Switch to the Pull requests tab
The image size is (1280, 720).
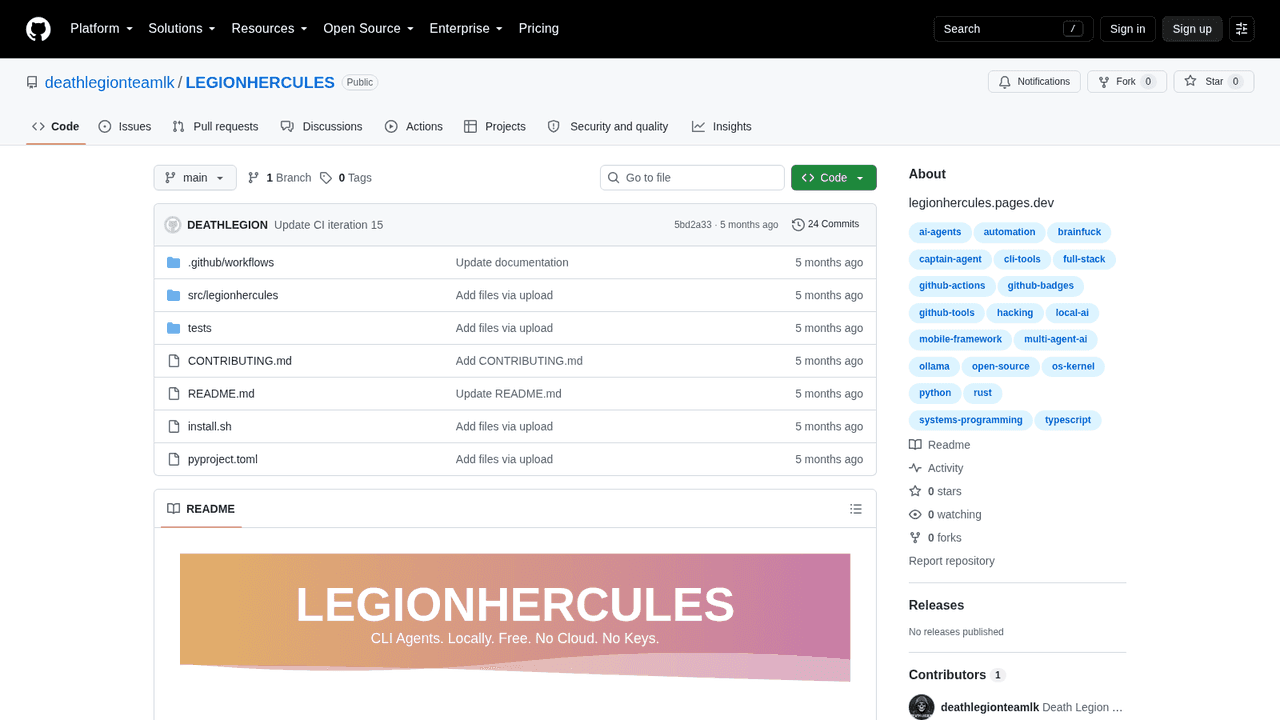[x=215, y=127]
